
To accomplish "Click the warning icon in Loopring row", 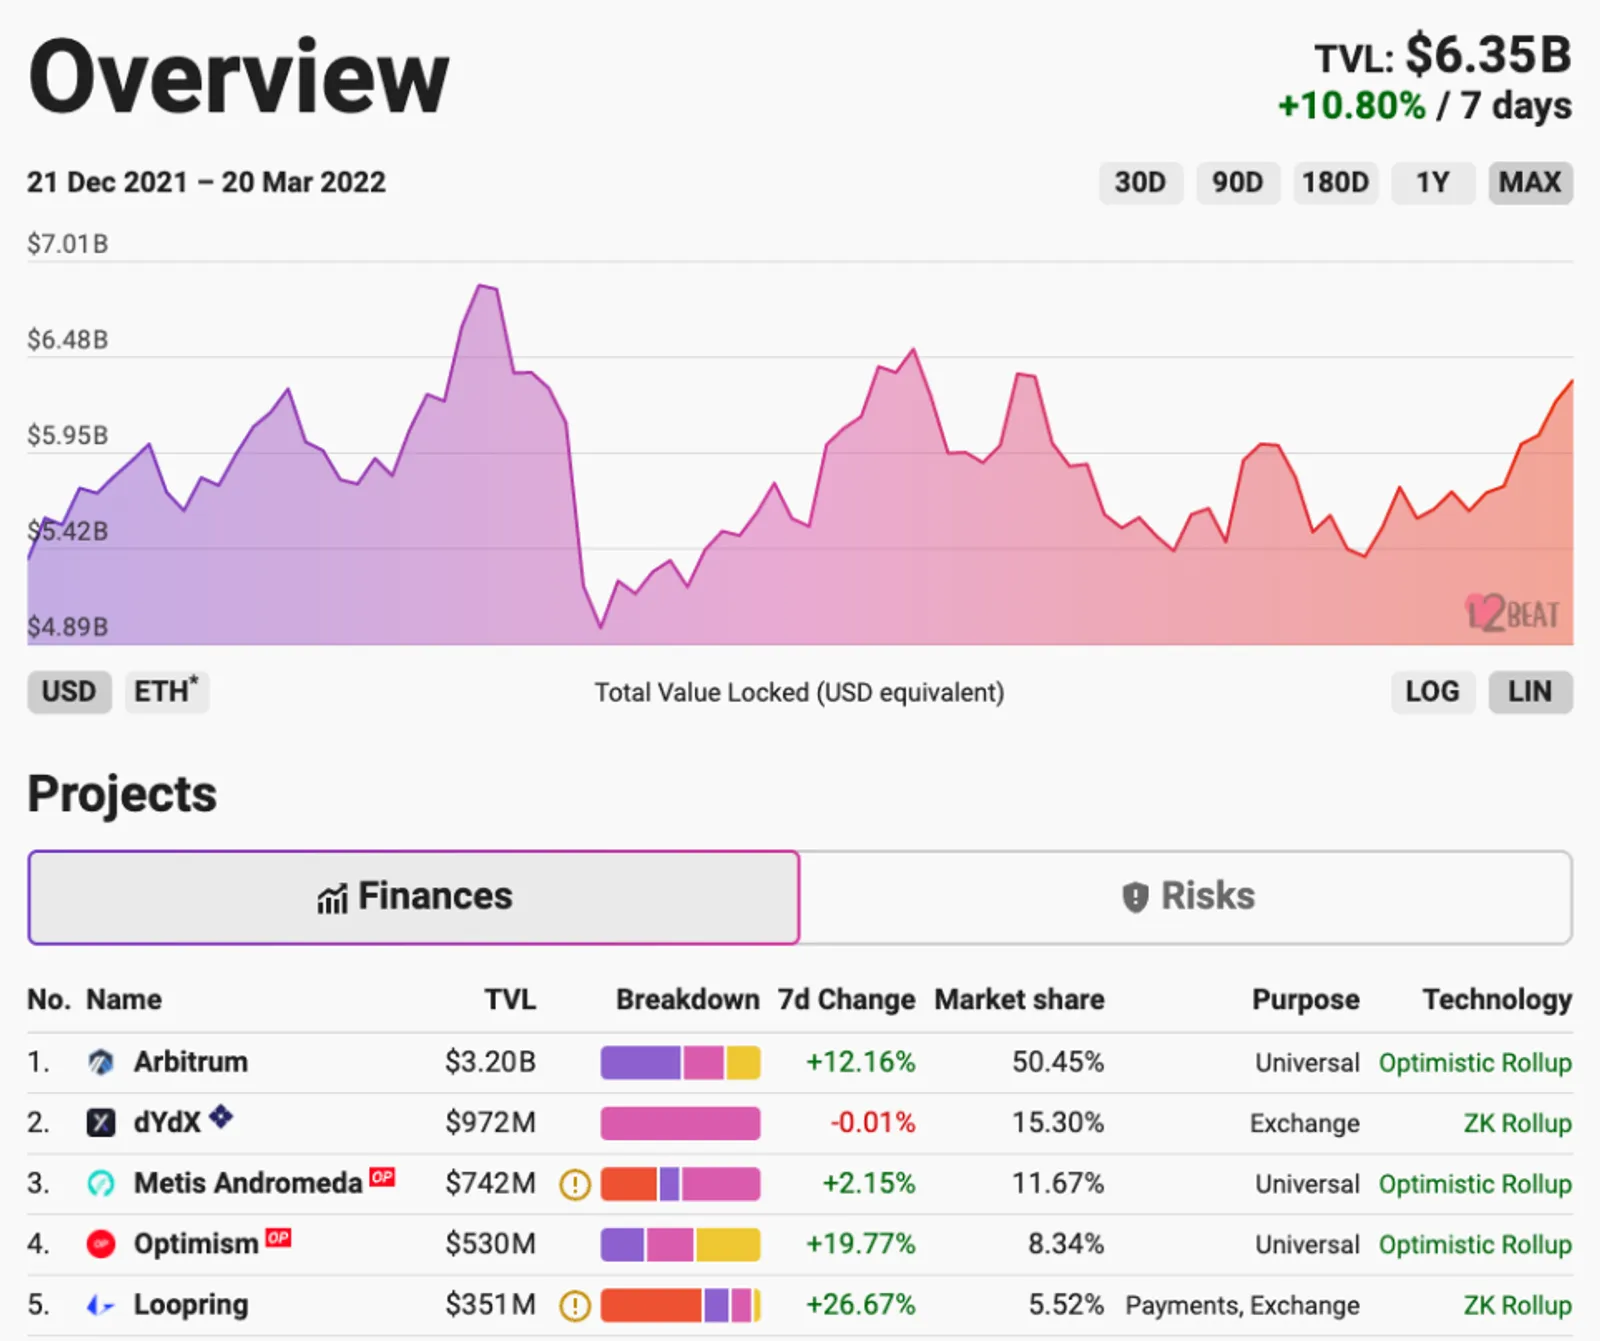I will (575, 1306).
